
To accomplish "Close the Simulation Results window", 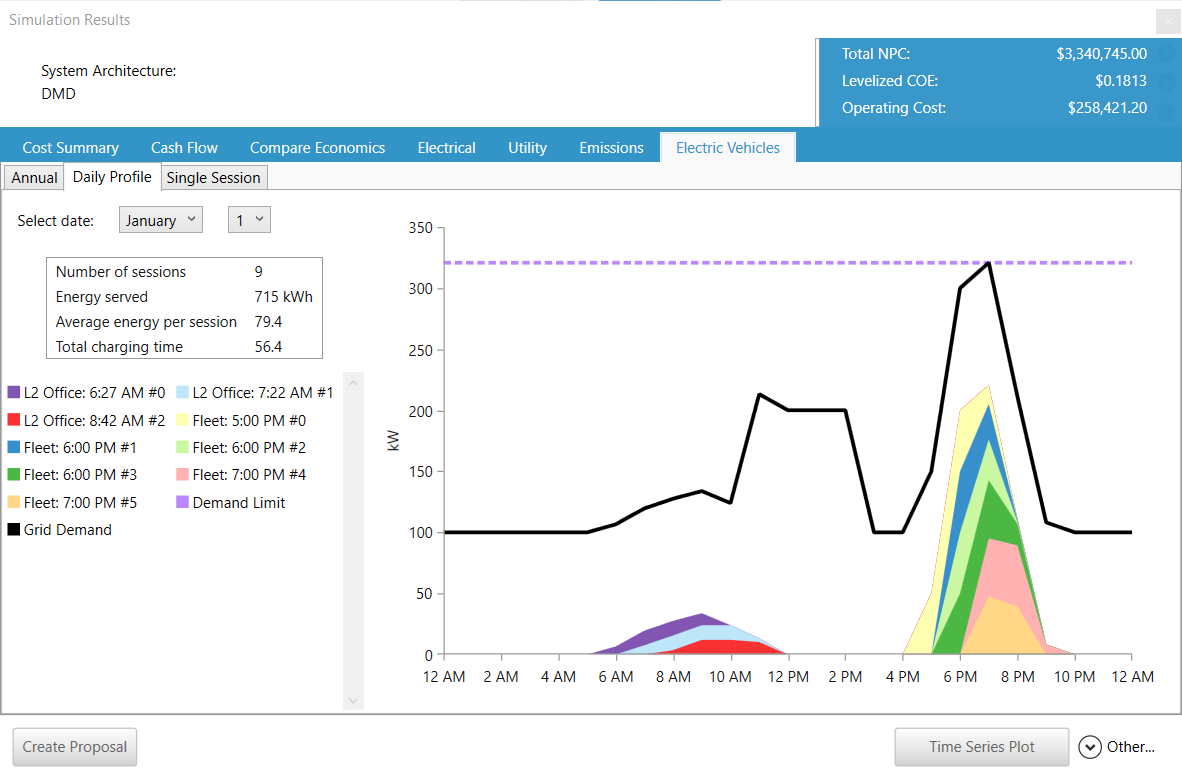I will click(x=1167, y=21).
